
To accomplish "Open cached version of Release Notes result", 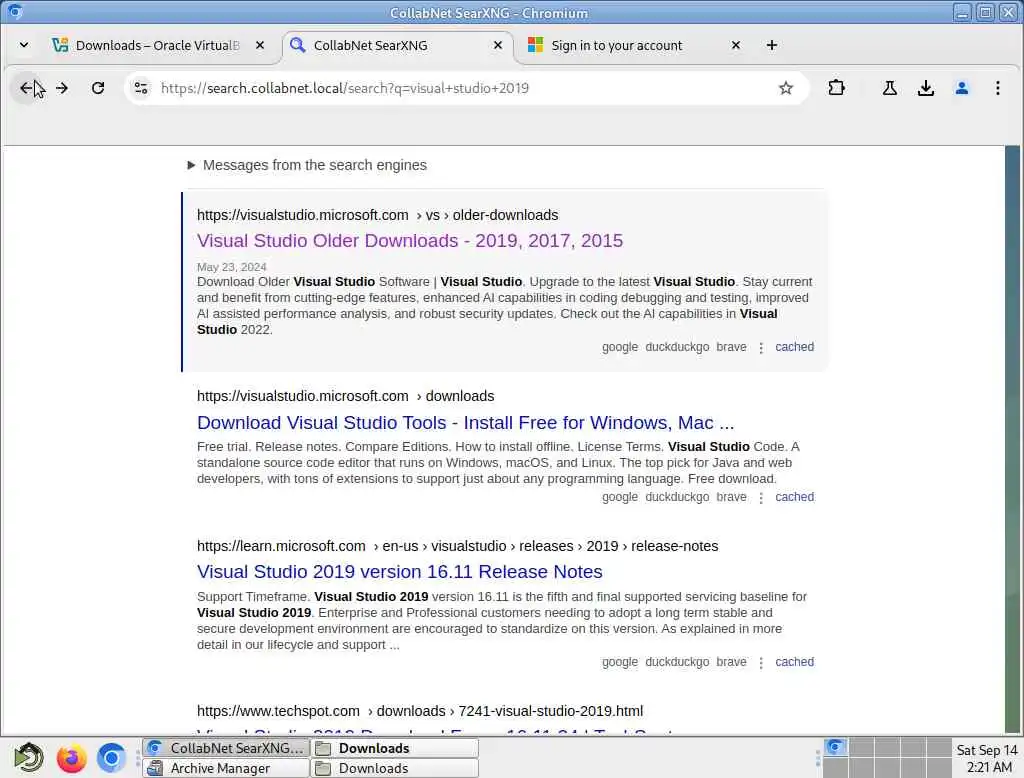I will click(x=794, y=662).
